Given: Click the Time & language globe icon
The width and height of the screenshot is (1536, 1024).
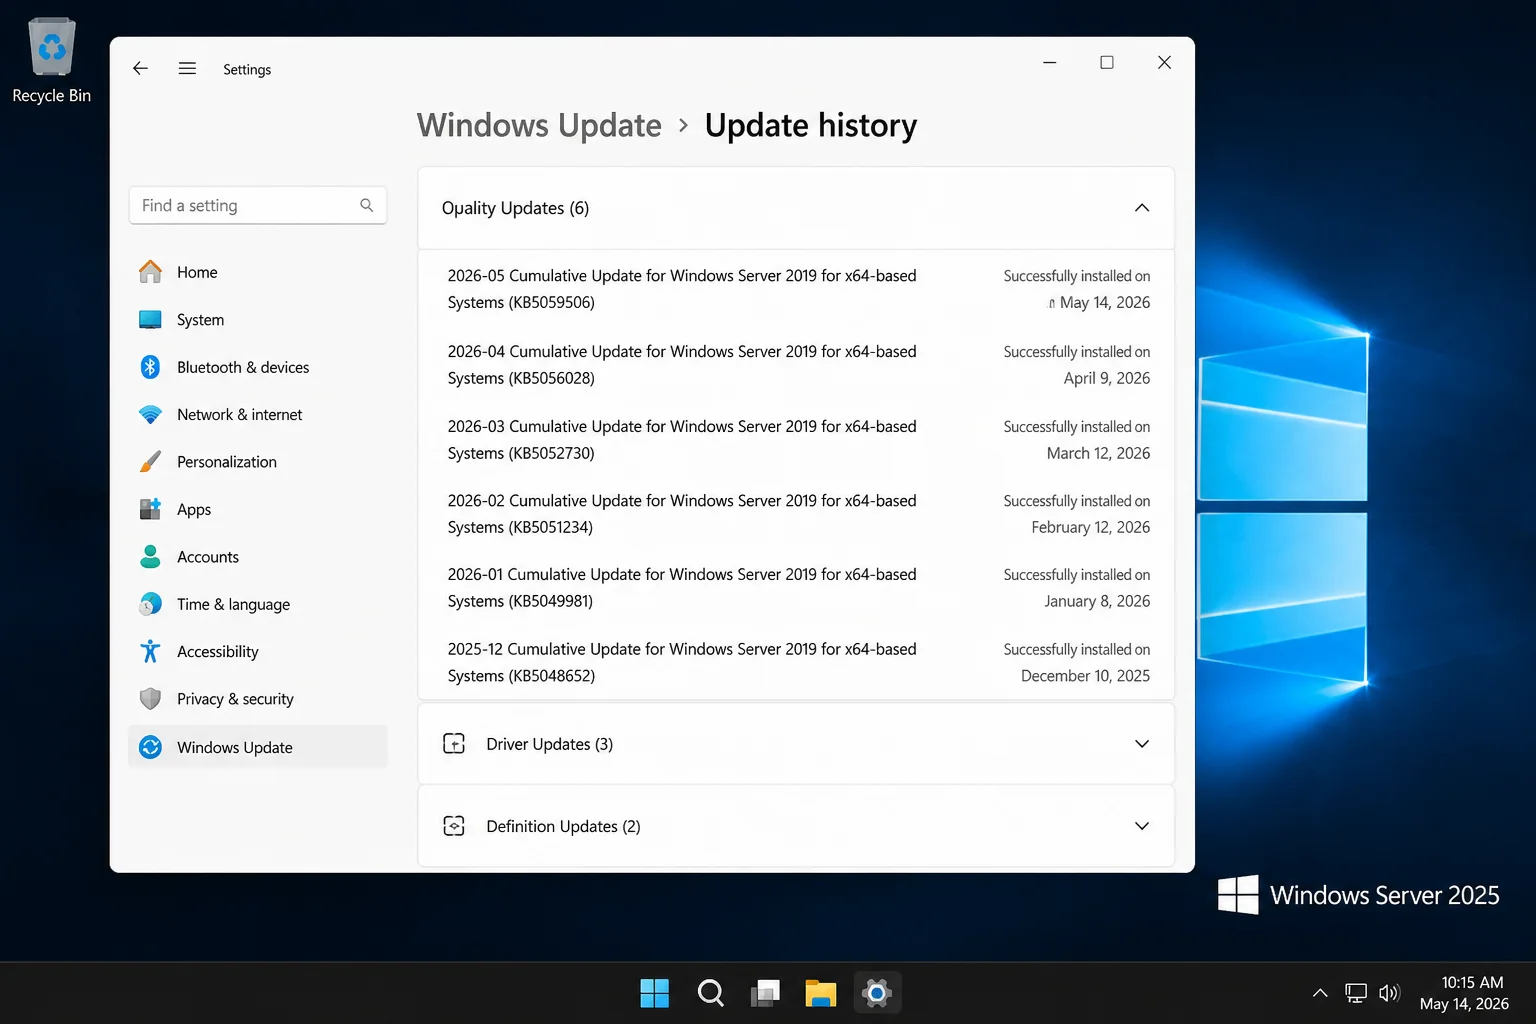Looking at the screenshot, I should (150, 604).
